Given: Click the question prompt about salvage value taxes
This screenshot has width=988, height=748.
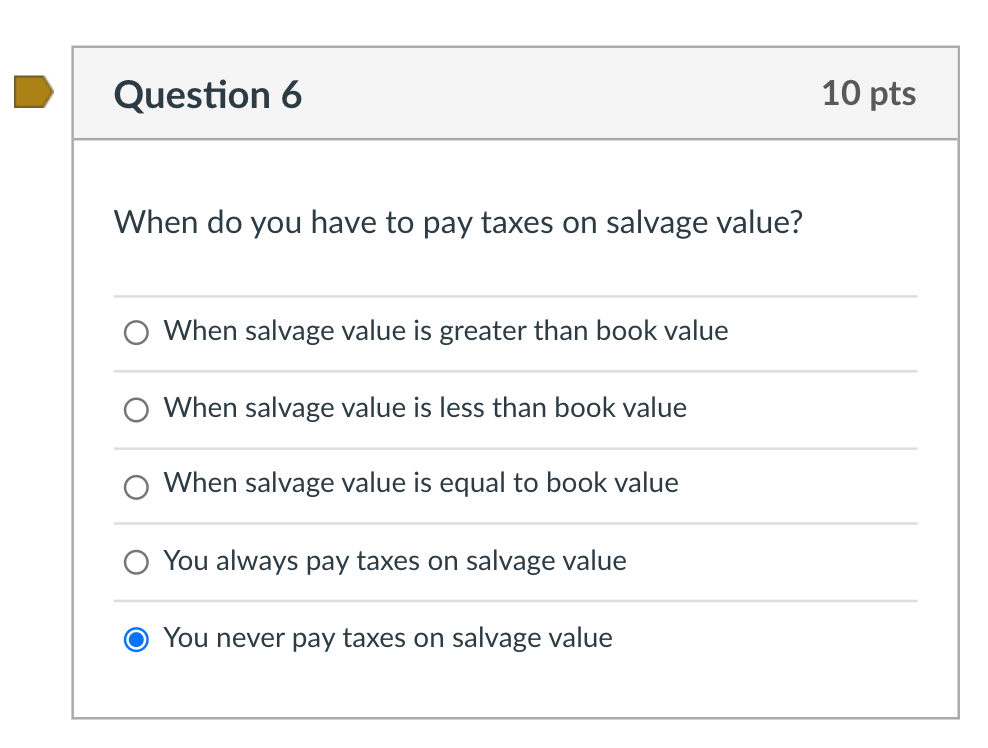Looking at the screenshot, I should pyautogui.click(x=462, y=222).
